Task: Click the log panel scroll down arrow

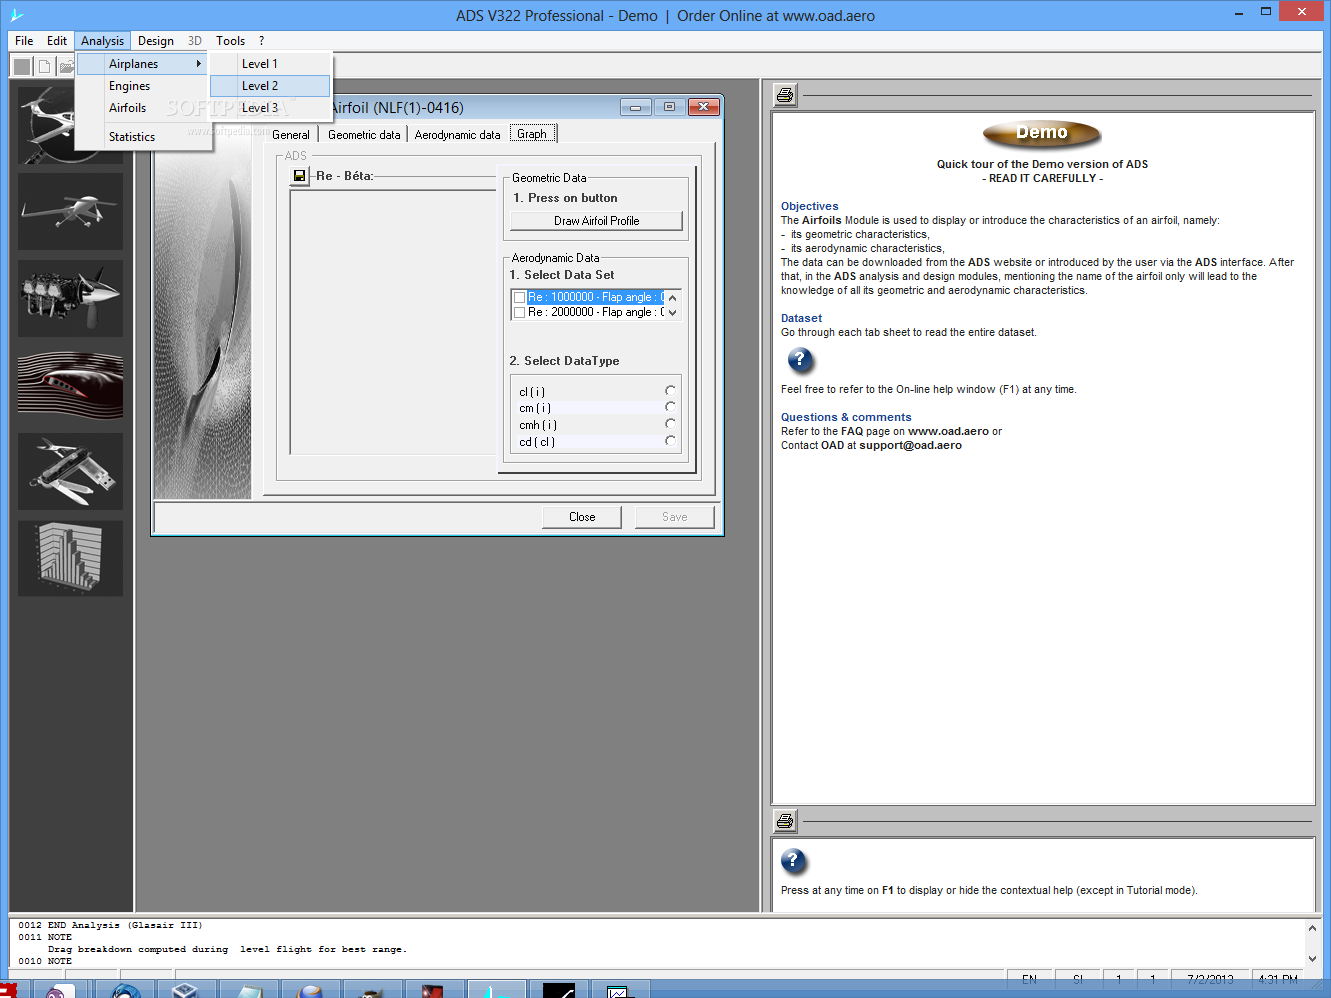Action: click(1313, 959)
